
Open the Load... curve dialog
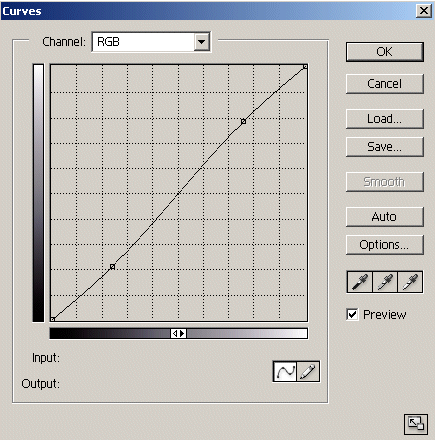click(x=385, y=119)
